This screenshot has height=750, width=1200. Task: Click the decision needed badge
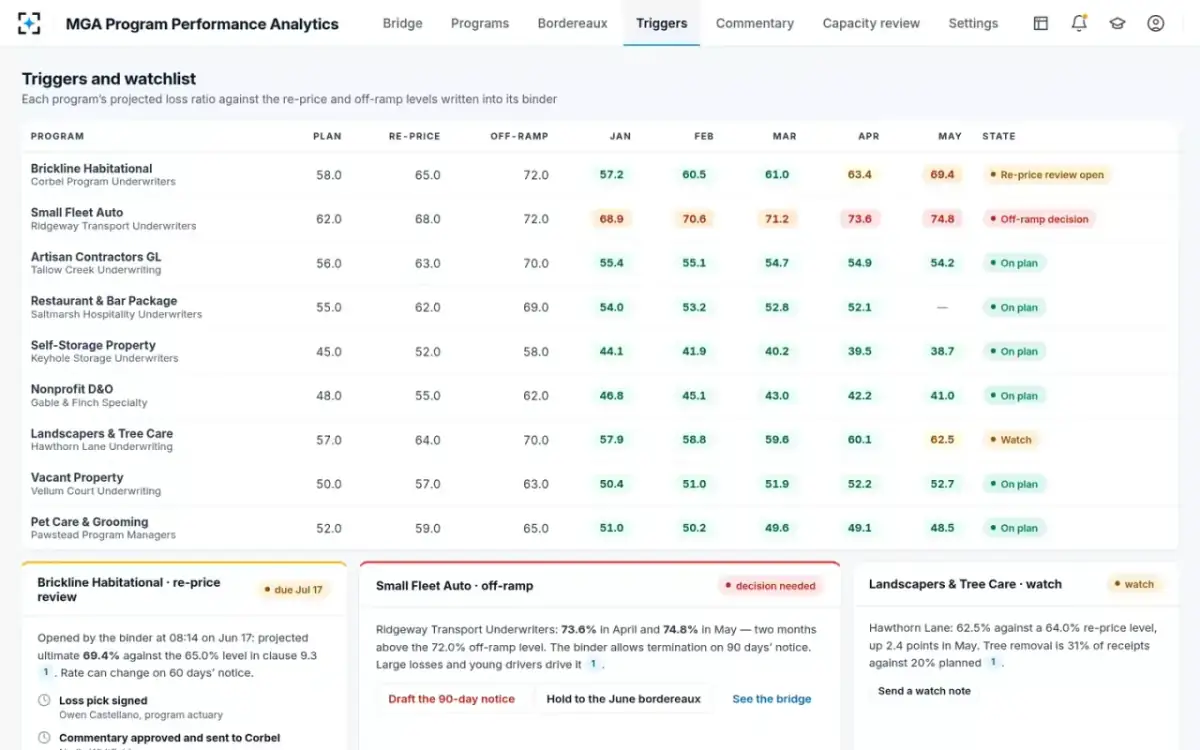(770, 586)
